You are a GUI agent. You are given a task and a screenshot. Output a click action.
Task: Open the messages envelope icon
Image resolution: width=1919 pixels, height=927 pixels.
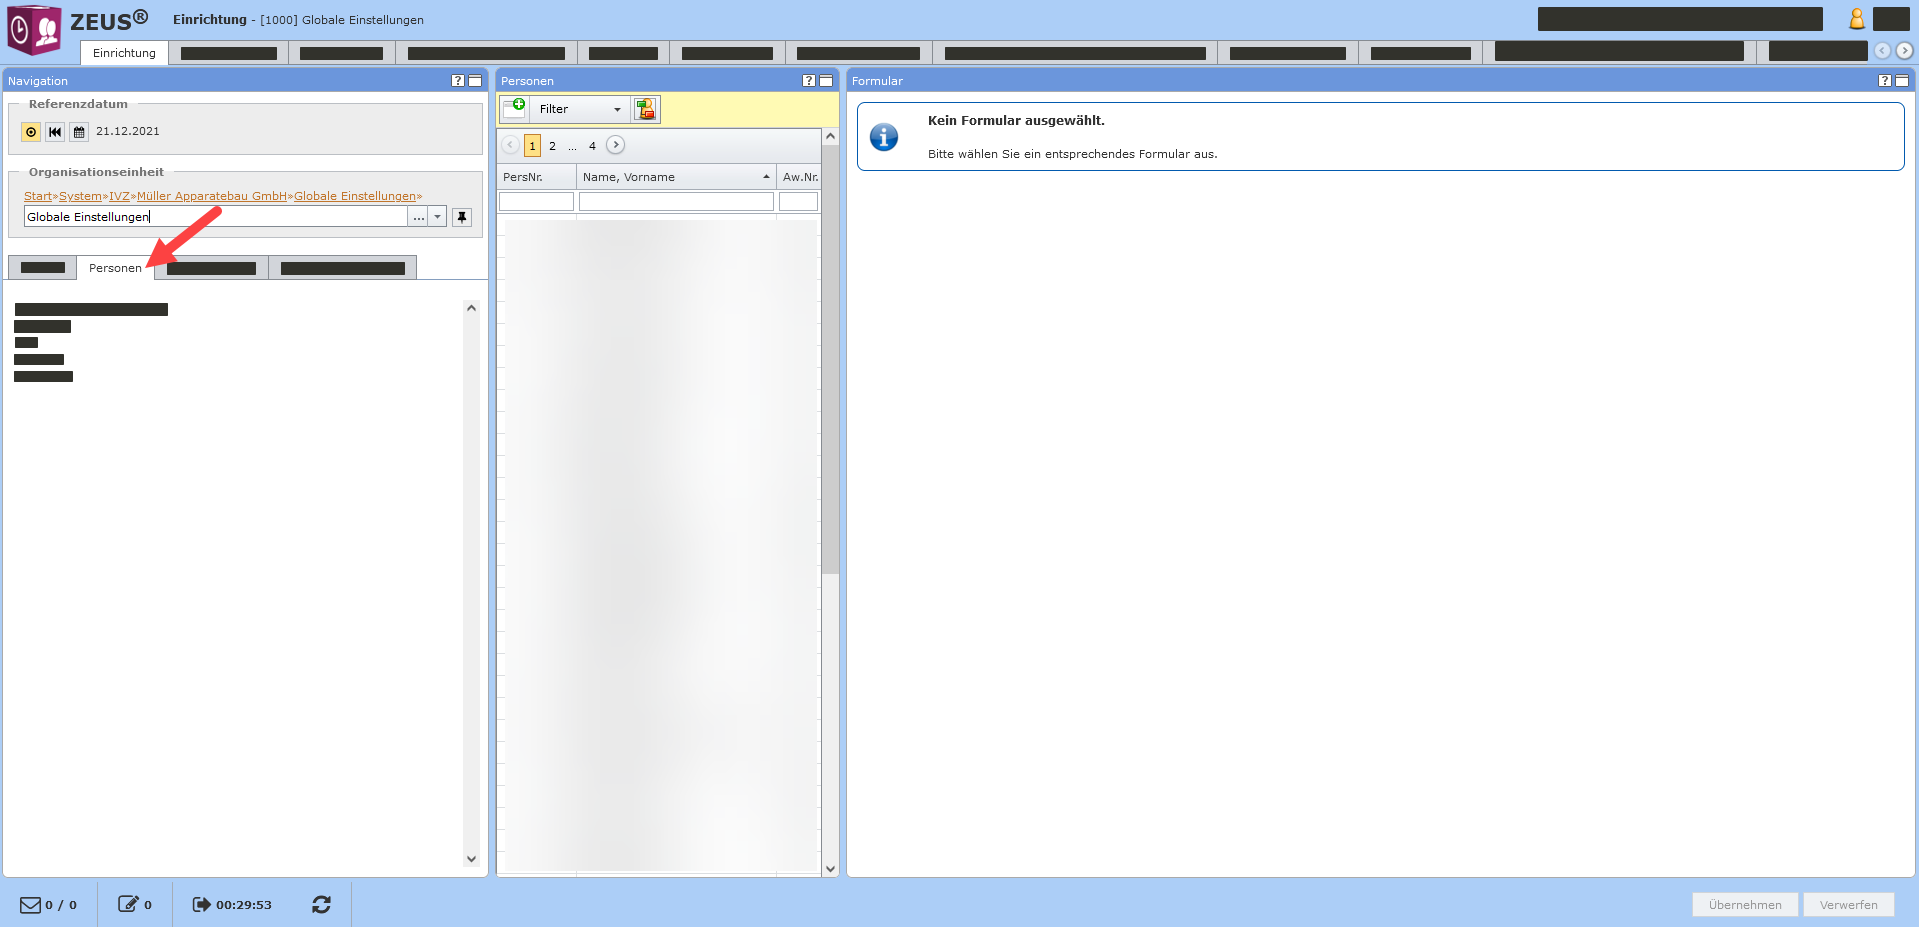31,904
